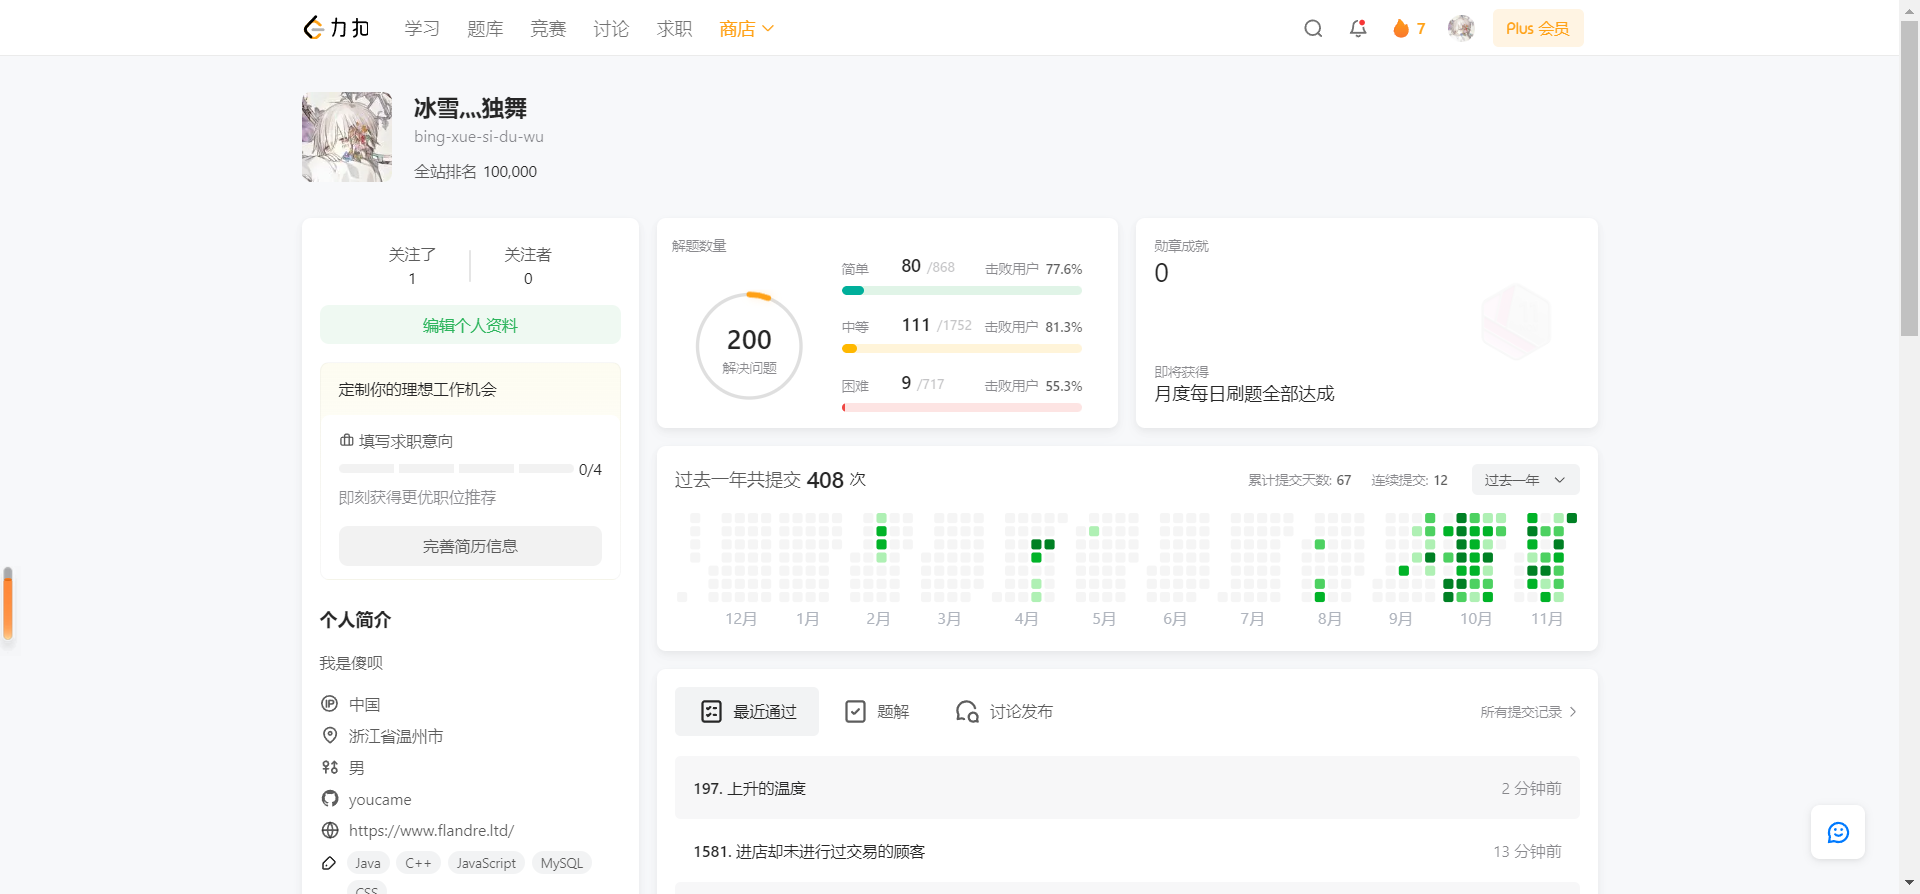Select the 最近通过 tab

(747, 712)
